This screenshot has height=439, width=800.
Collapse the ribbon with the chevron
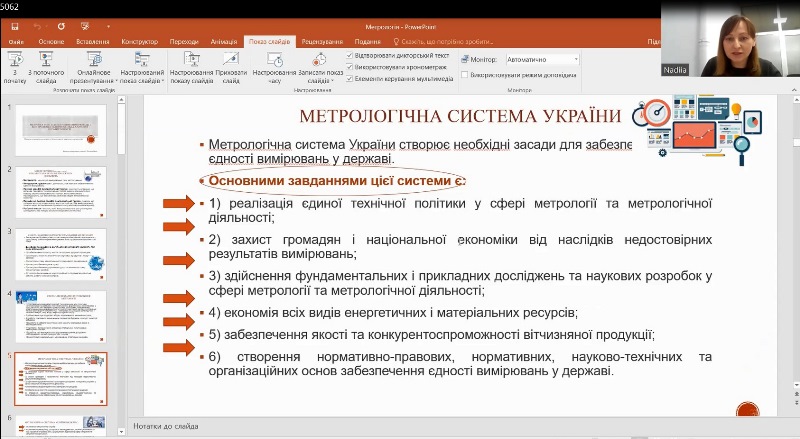coord(794,90)
